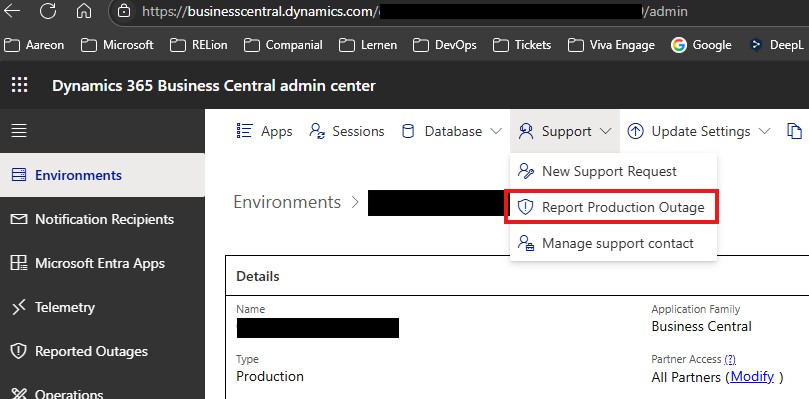This screenshot has height=399, width=809.
Task: Collapse the Support dropdown chevron
Action: point(605,131)
